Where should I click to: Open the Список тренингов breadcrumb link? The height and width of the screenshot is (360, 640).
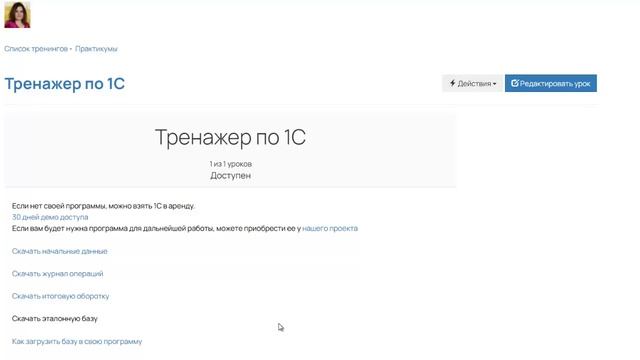tap(36, 49)
